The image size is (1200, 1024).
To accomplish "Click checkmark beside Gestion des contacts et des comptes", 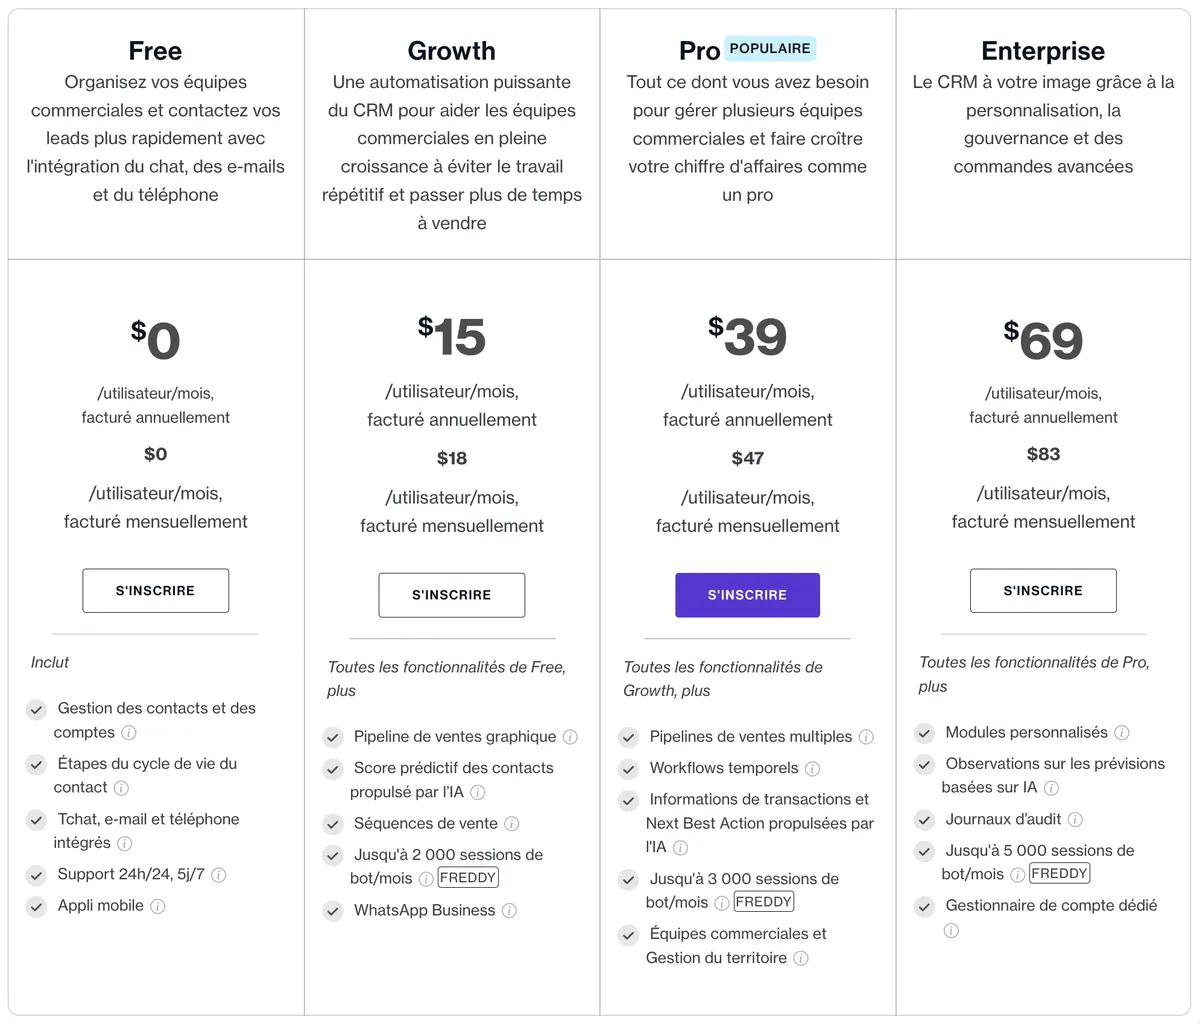I will [37, 710].
